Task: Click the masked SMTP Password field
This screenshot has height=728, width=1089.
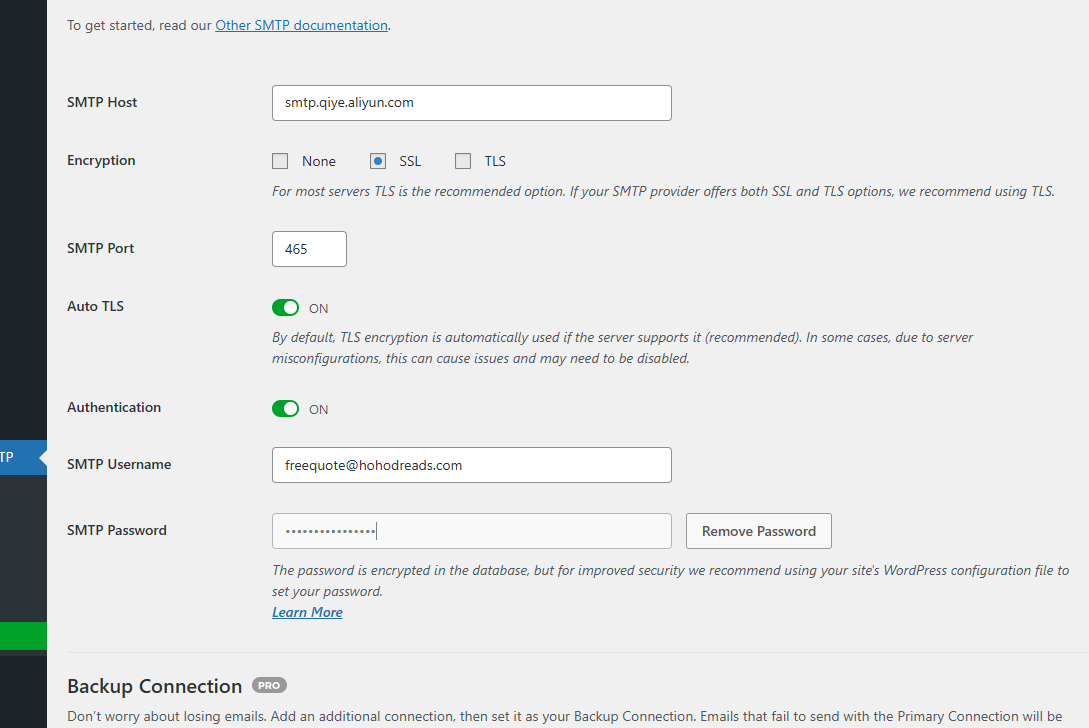Action: pos(471,531)
